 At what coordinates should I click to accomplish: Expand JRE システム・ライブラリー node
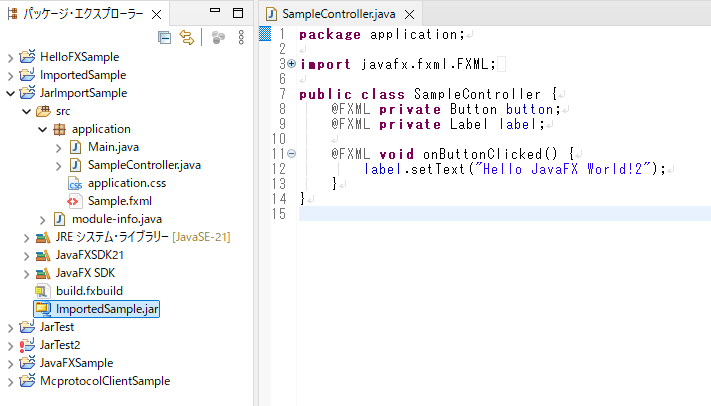click(26, 238)
